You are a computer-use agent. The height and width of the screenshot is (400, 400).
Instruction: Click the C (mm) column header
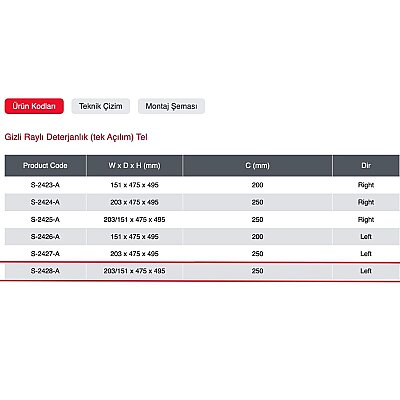(257, 165)
